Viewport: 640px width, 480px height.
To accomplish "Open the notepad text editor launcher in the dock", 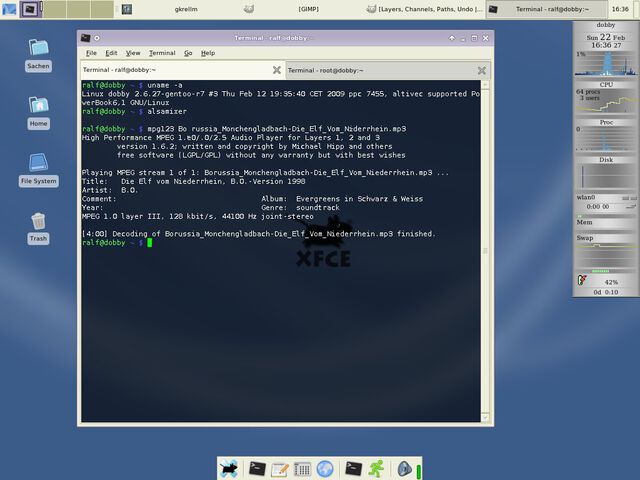I will tap(280, 469).
